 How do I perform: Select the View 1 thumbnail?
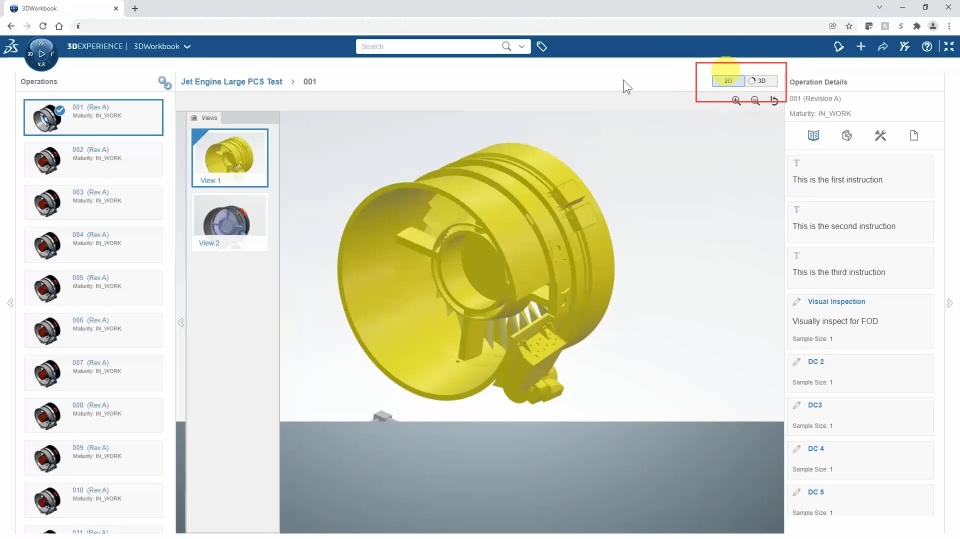230,157
